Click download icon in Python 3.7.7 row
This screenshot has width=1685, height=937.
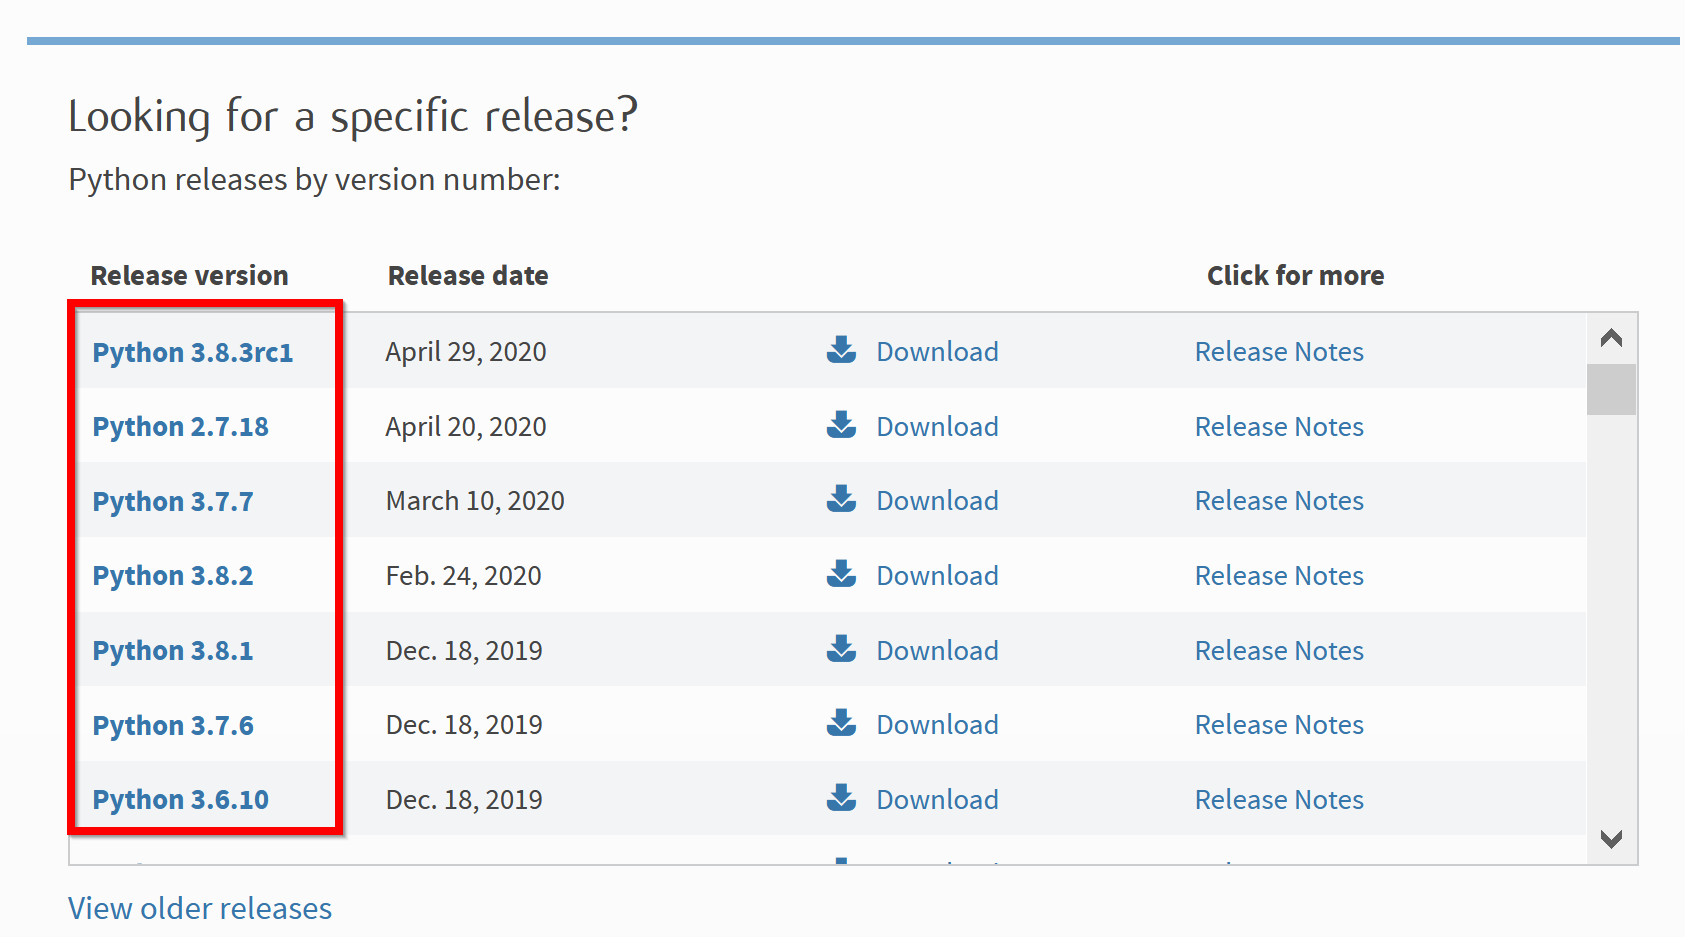[x=841, y=499]
